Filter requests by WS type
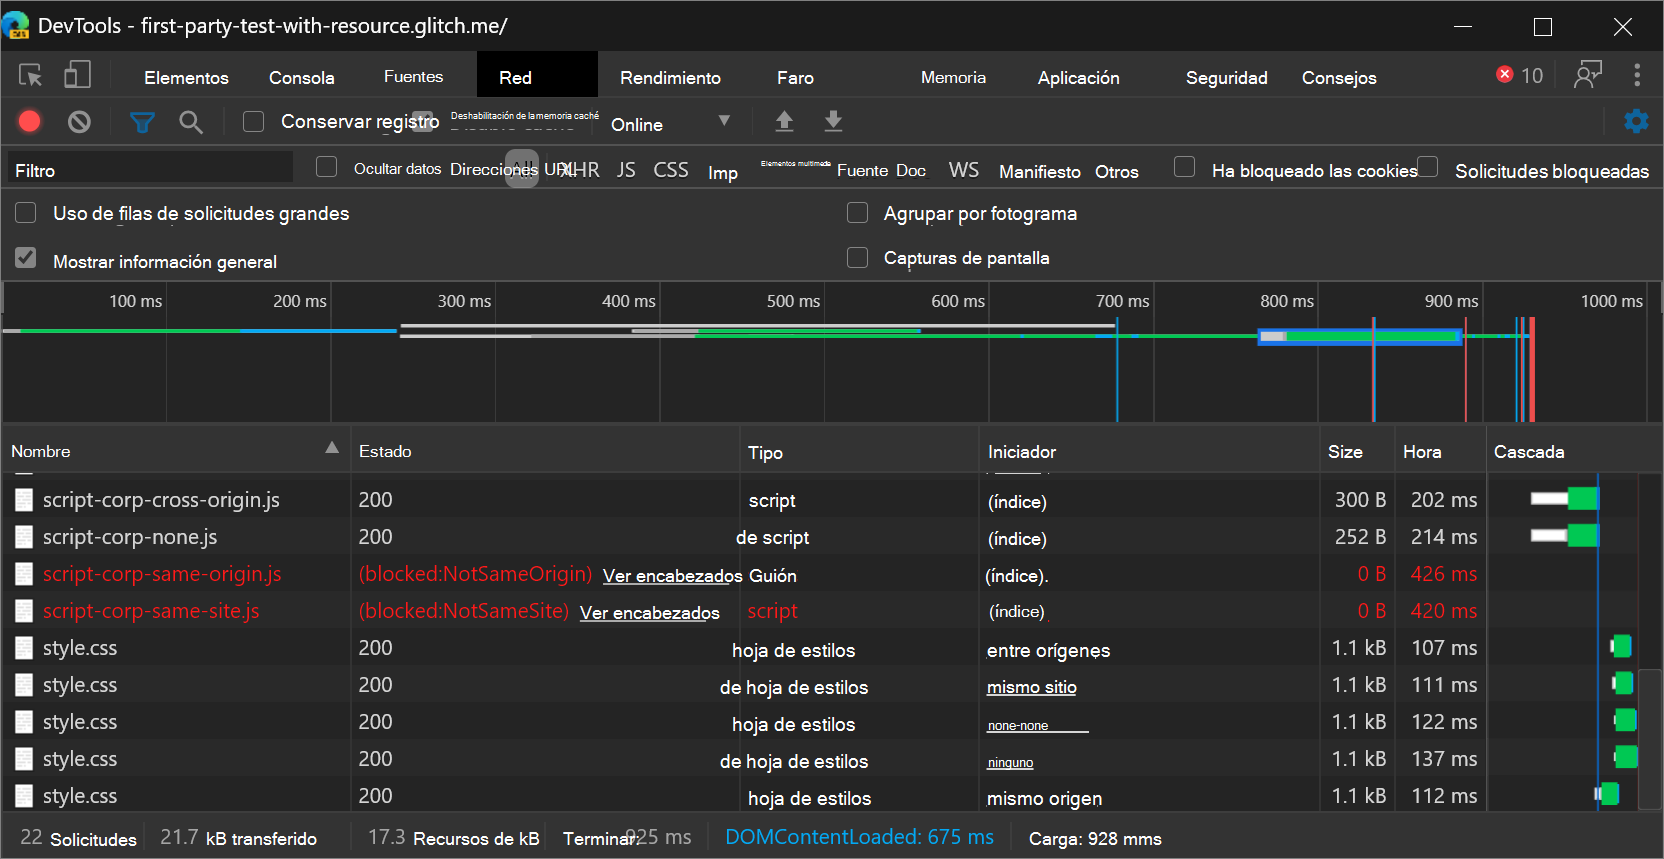1664x859 pixels. (x=964, y=170)
